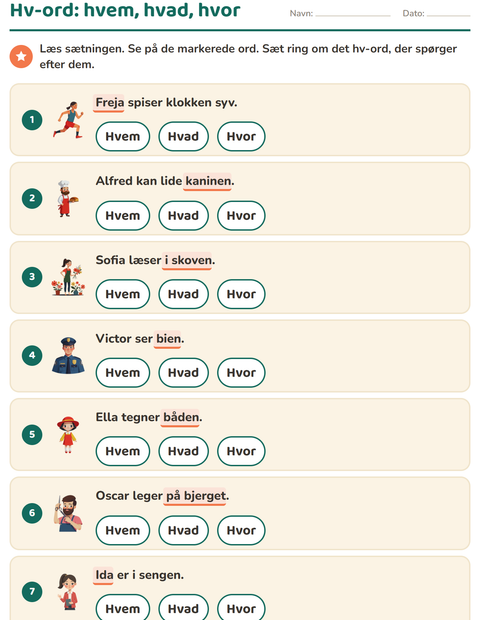Screen dimensions: 480x620
Task: Select Hvad for Alfred kan lide kaninen
Action: pyautogui.click(x=183, y=215)
